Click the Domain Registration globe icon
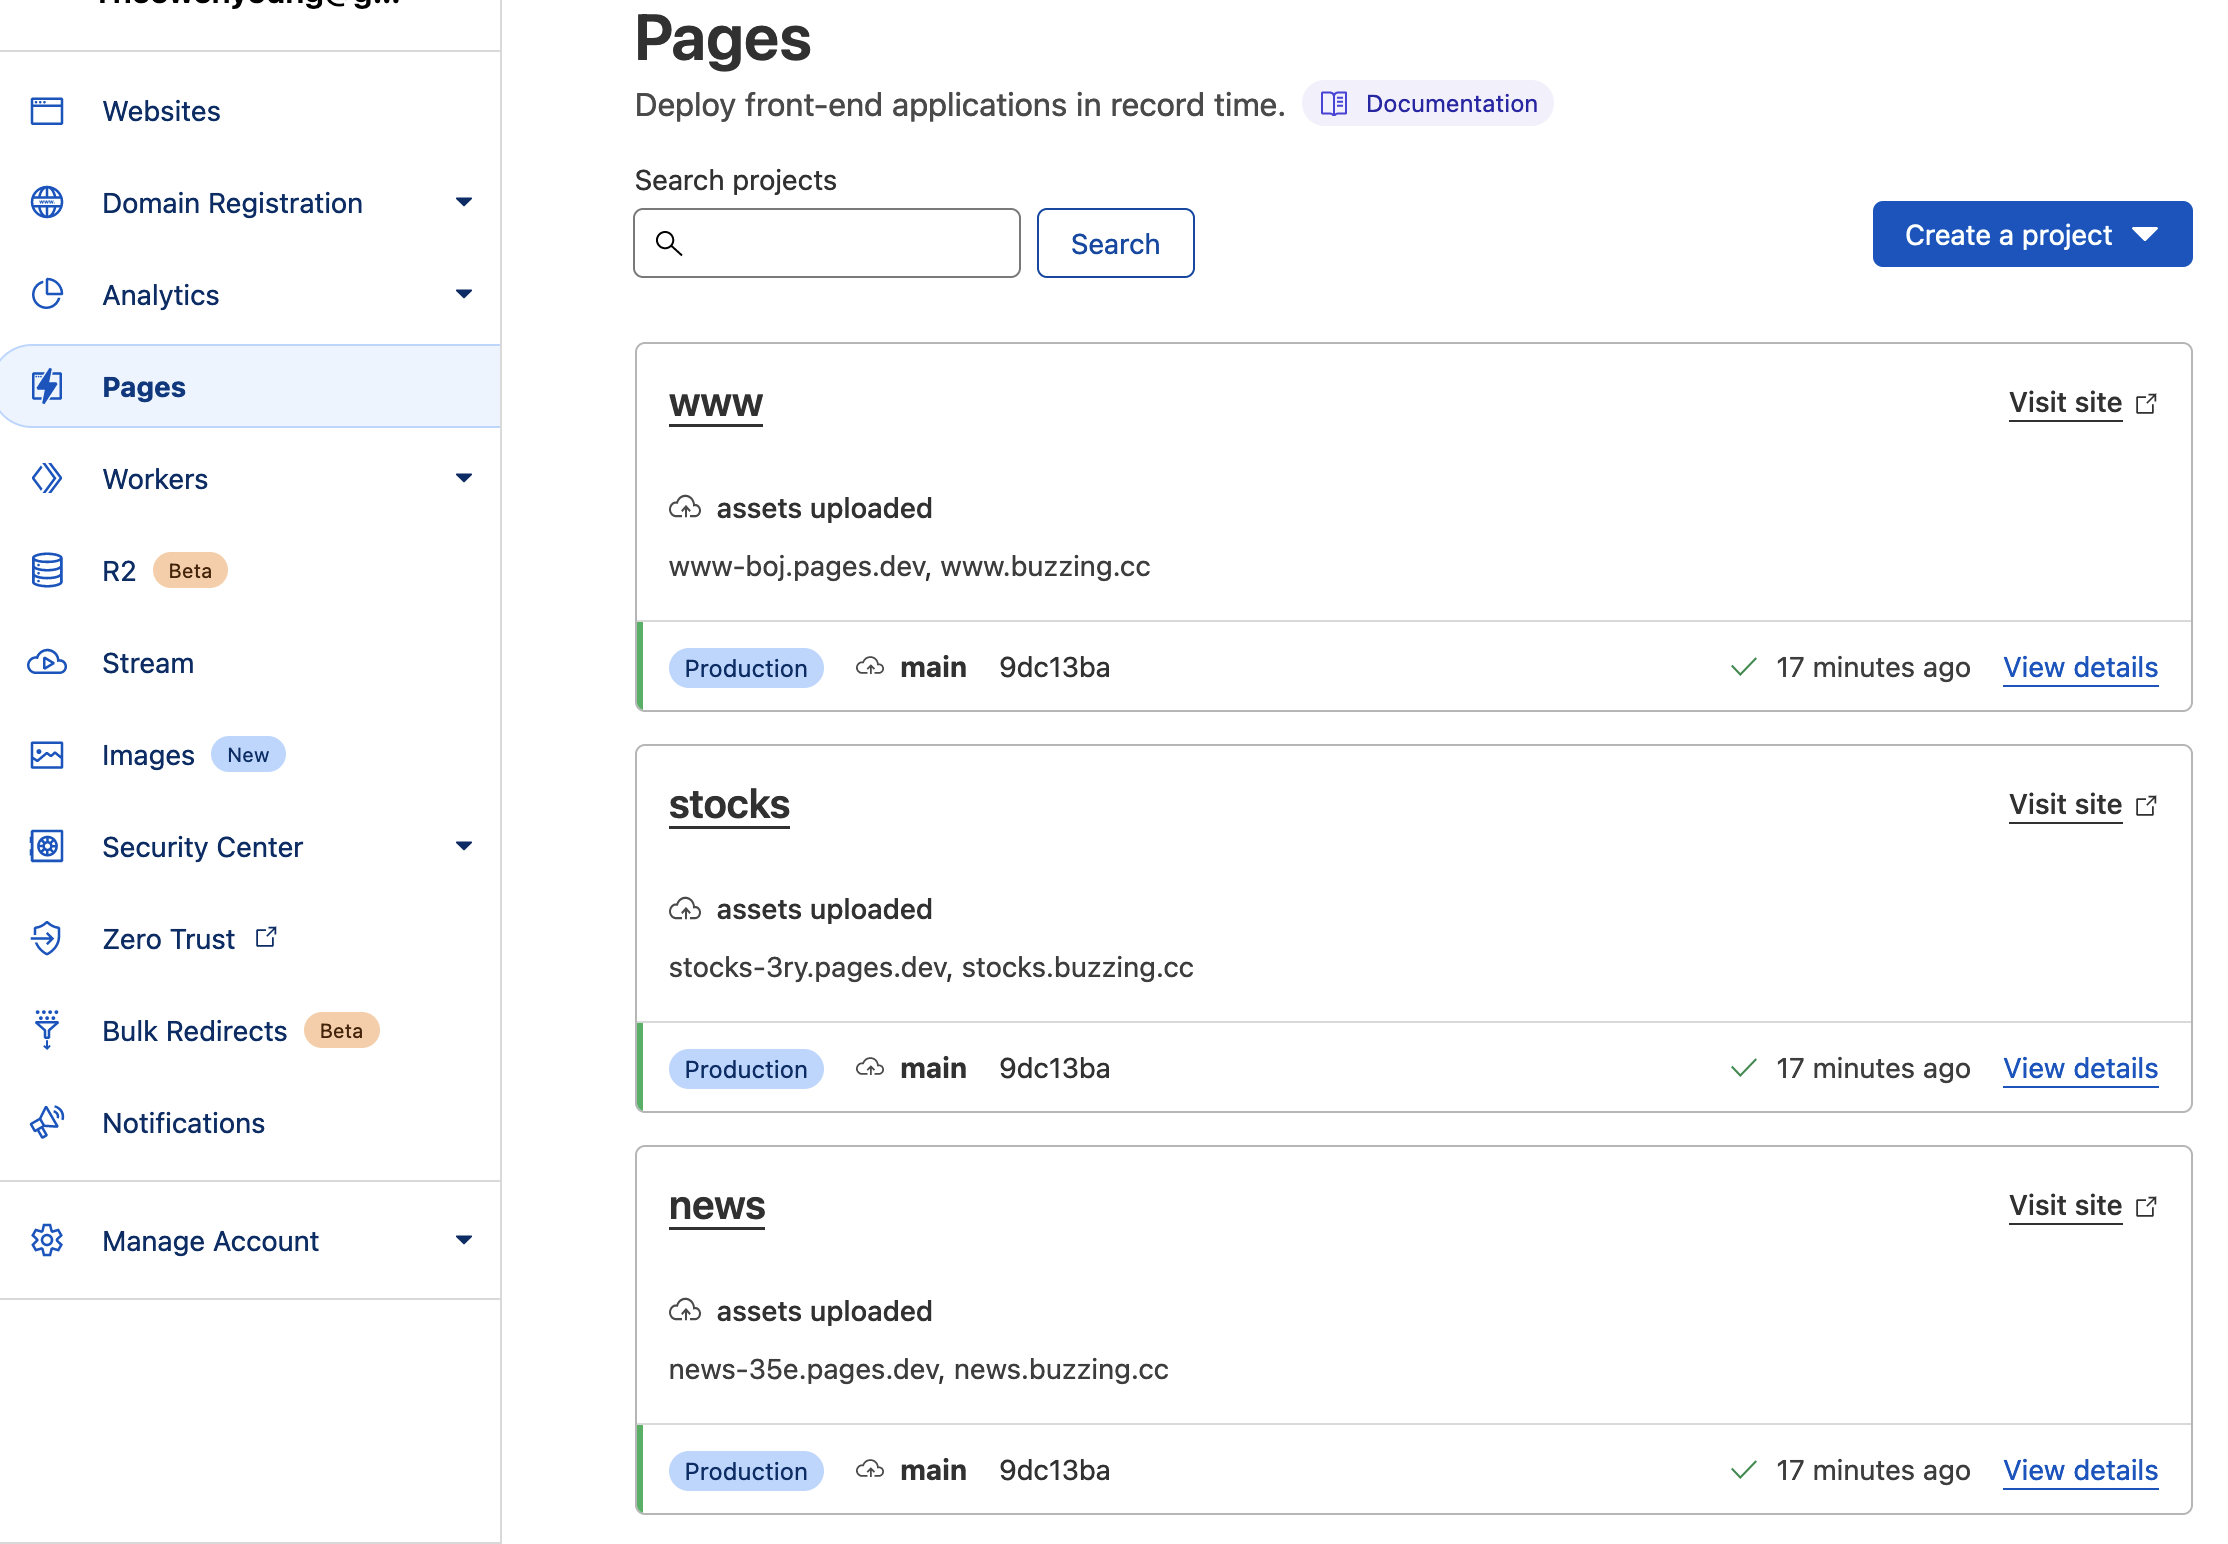The width and height of the screenshot is (2228, 1544). pos(47,203)
